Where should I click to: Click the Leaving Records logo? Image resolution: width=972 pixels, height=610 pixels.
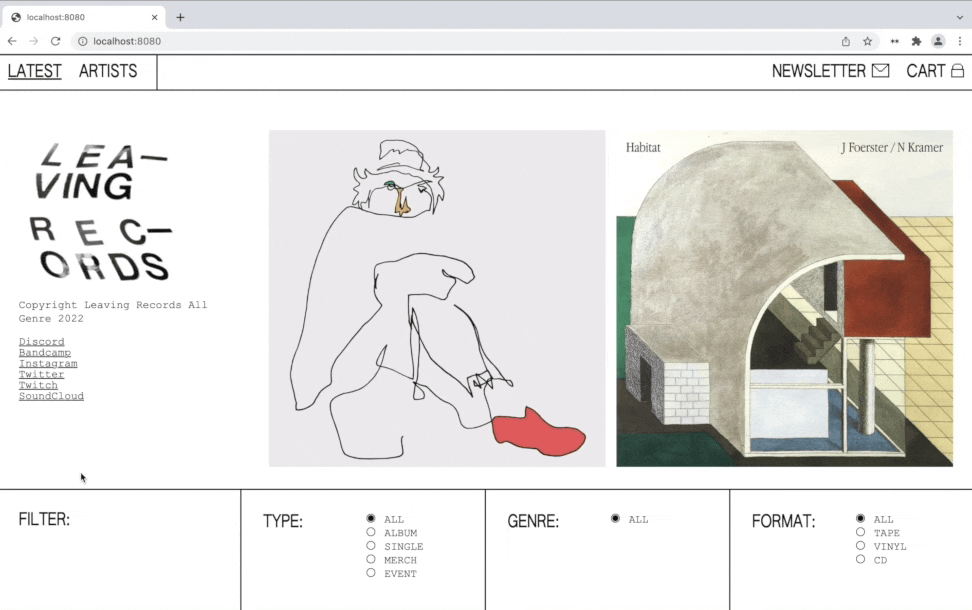click(x=101, y=212)
